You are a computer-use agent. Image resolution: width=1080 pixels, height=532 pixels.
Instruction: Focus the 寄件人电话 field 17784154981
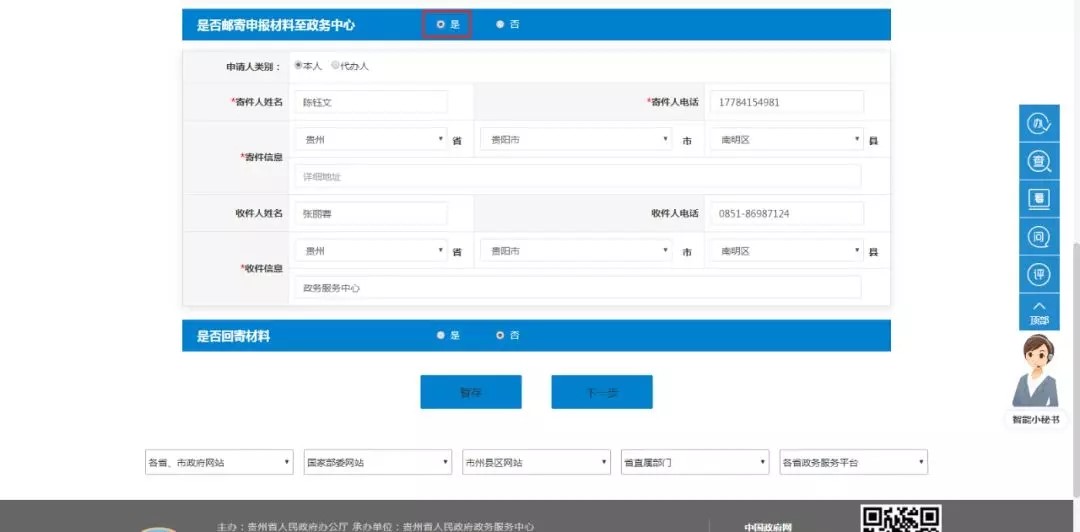(x=787, y=102)
